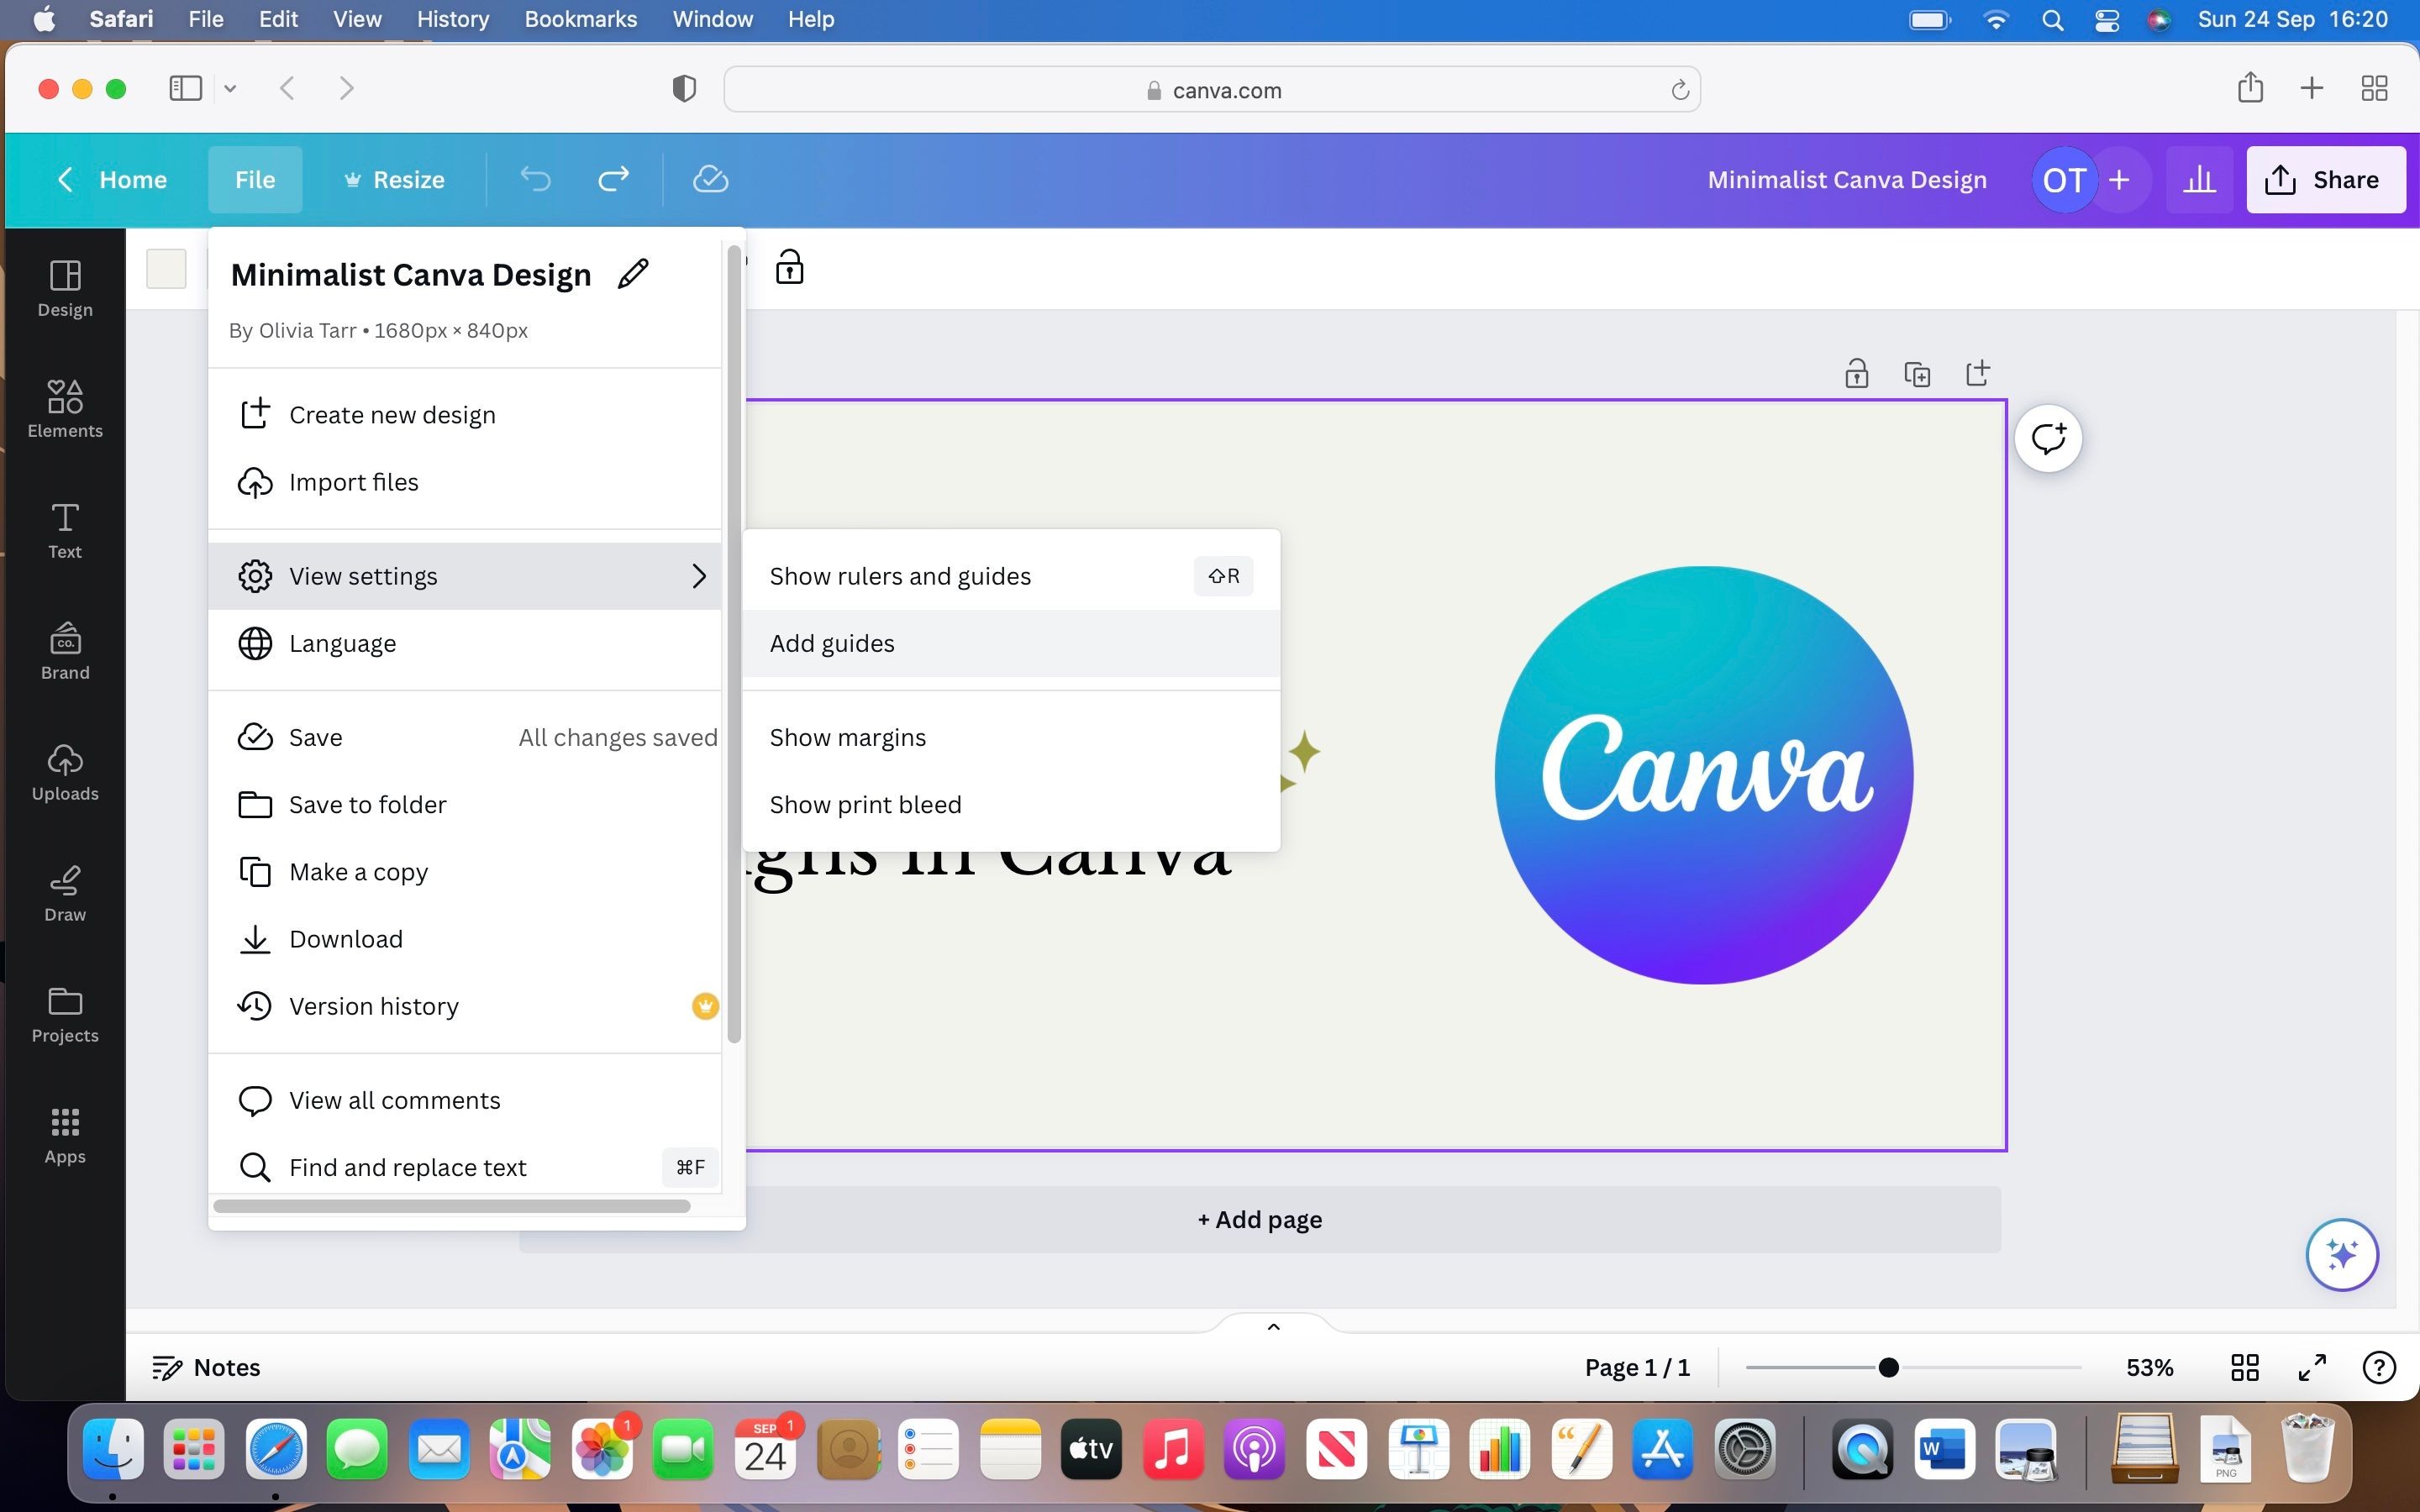Image resolution: width=2420 pixels, height=1512 pixels.
Task: Add a new page with page-plus icon
Action: tap(1977, 373)
